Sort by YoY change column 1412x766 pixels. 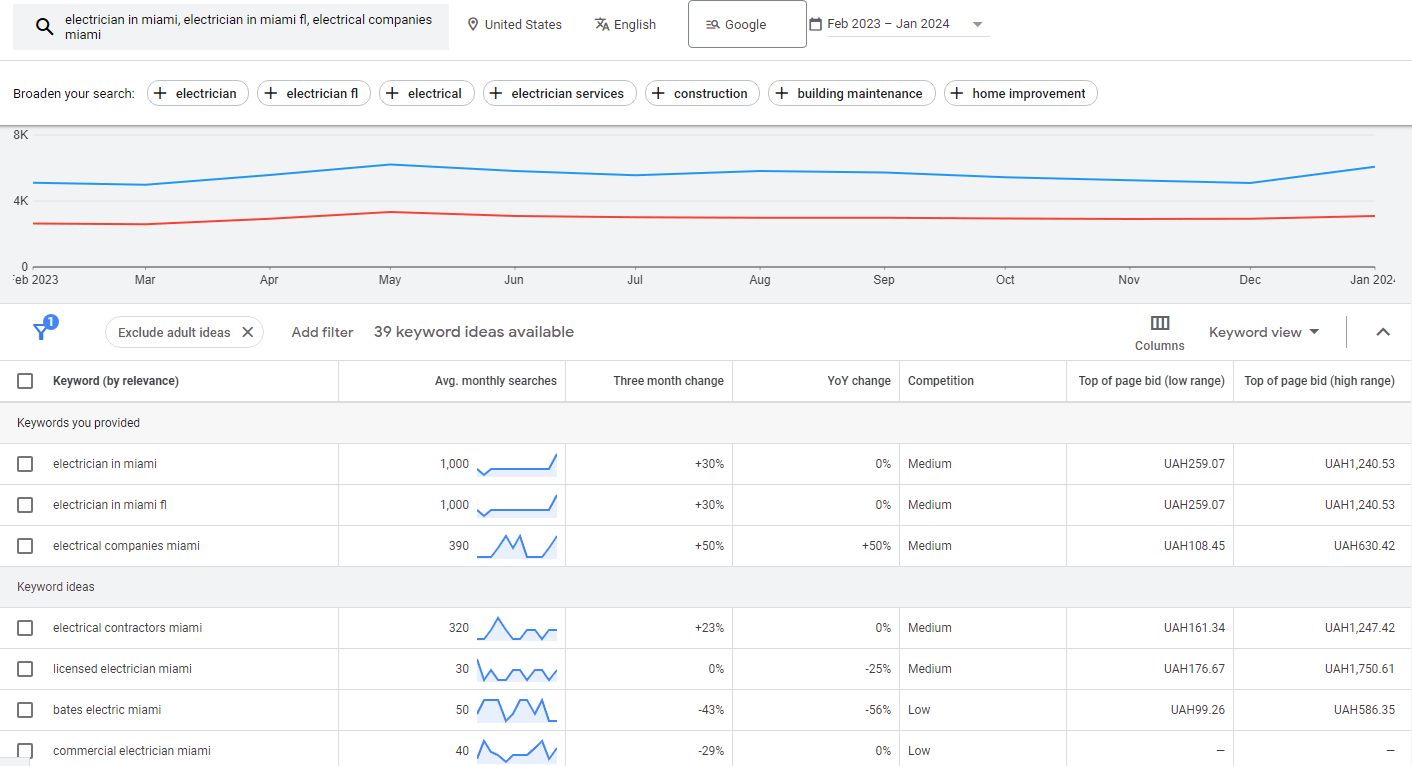pos(857,381)
